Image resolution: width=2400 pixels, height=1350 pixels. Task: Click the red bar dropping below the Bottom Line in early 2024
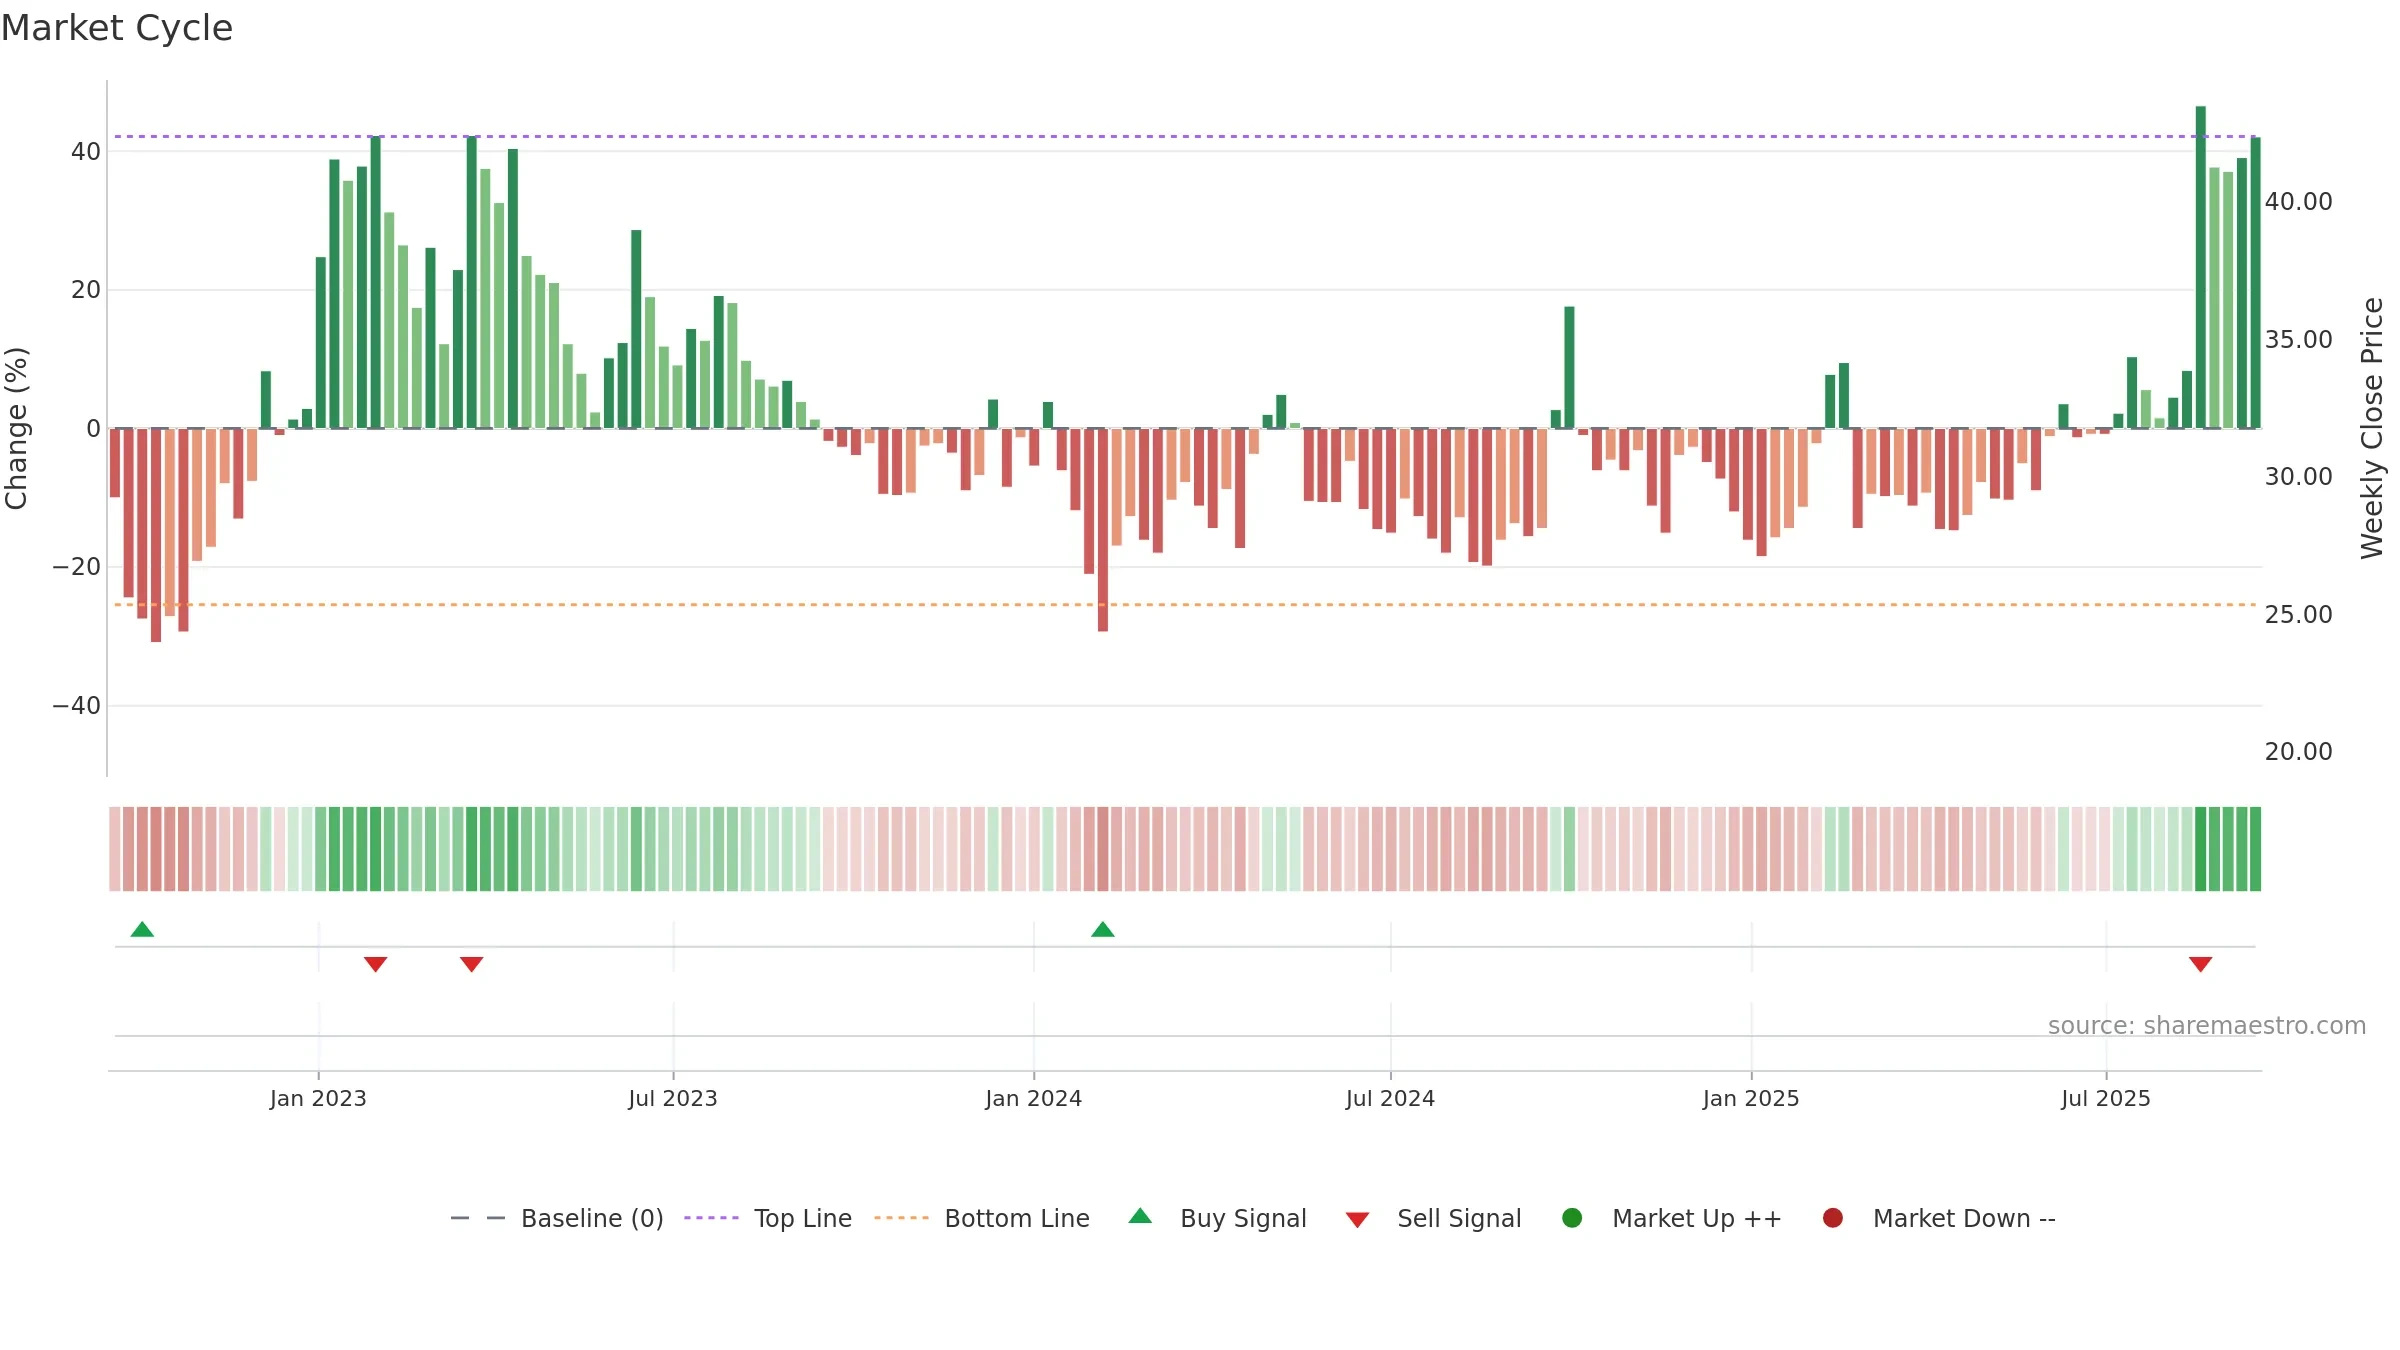[1103, 530]
